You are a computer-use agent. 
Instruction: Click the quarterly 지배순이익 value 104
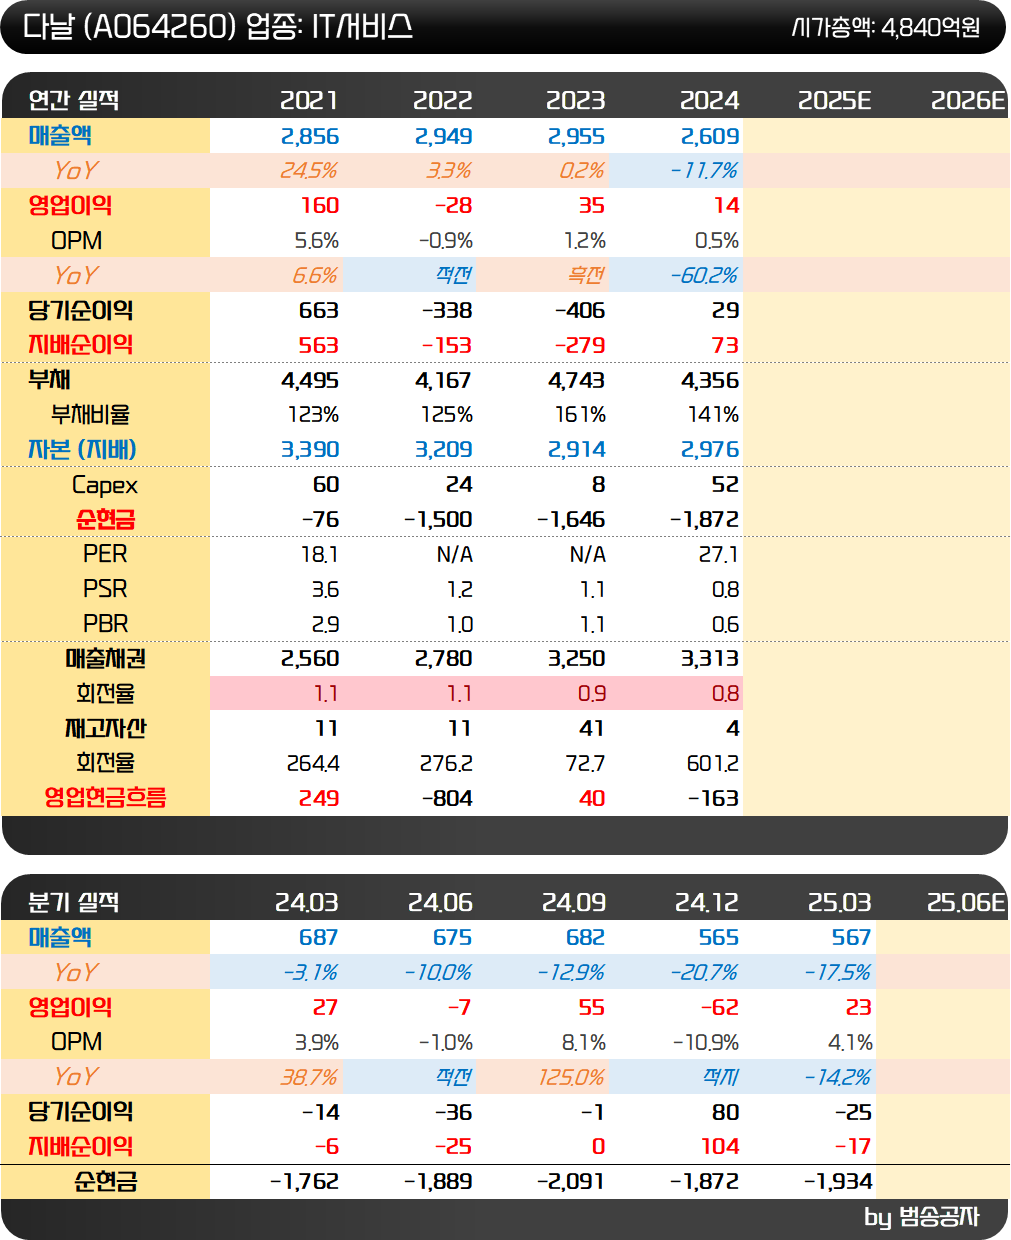(720, 1146)
